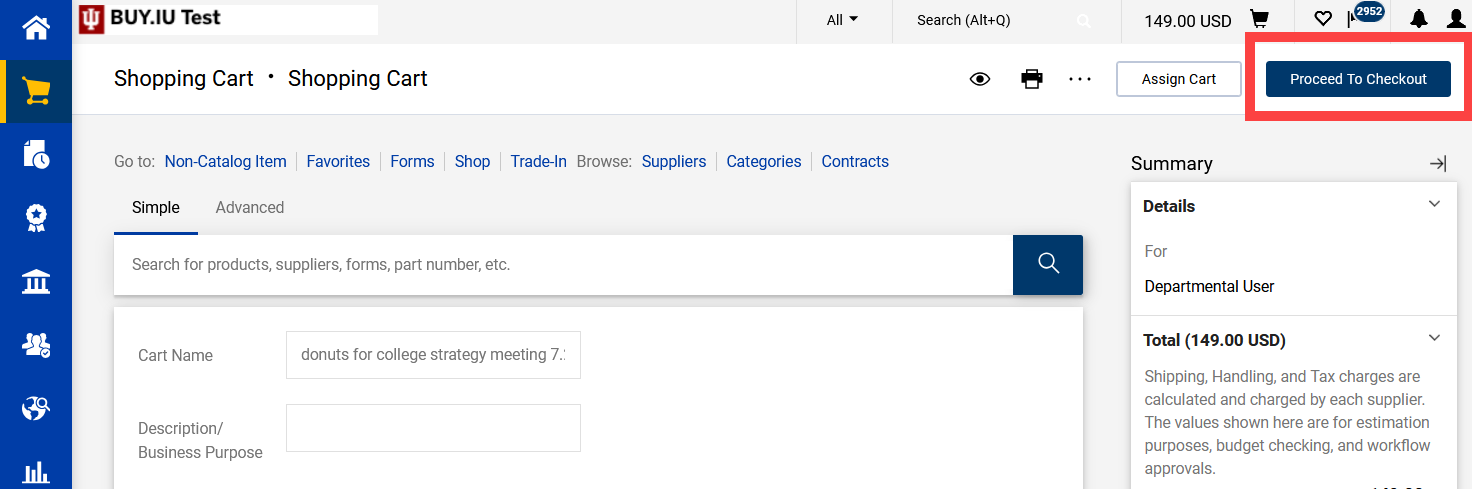Open the Non-Catalog Item link
Image resolution: width=1472 pixels, height=489 pixels.
coord(226,161)
